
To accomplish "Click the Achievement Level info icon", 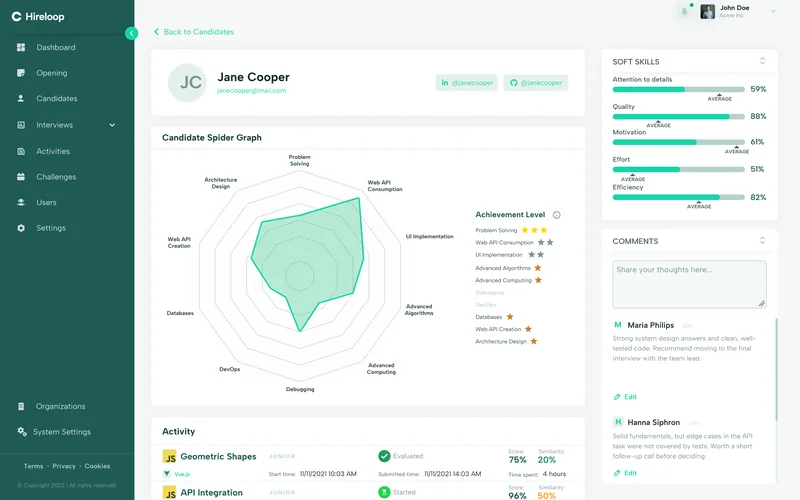I will 557,215.
